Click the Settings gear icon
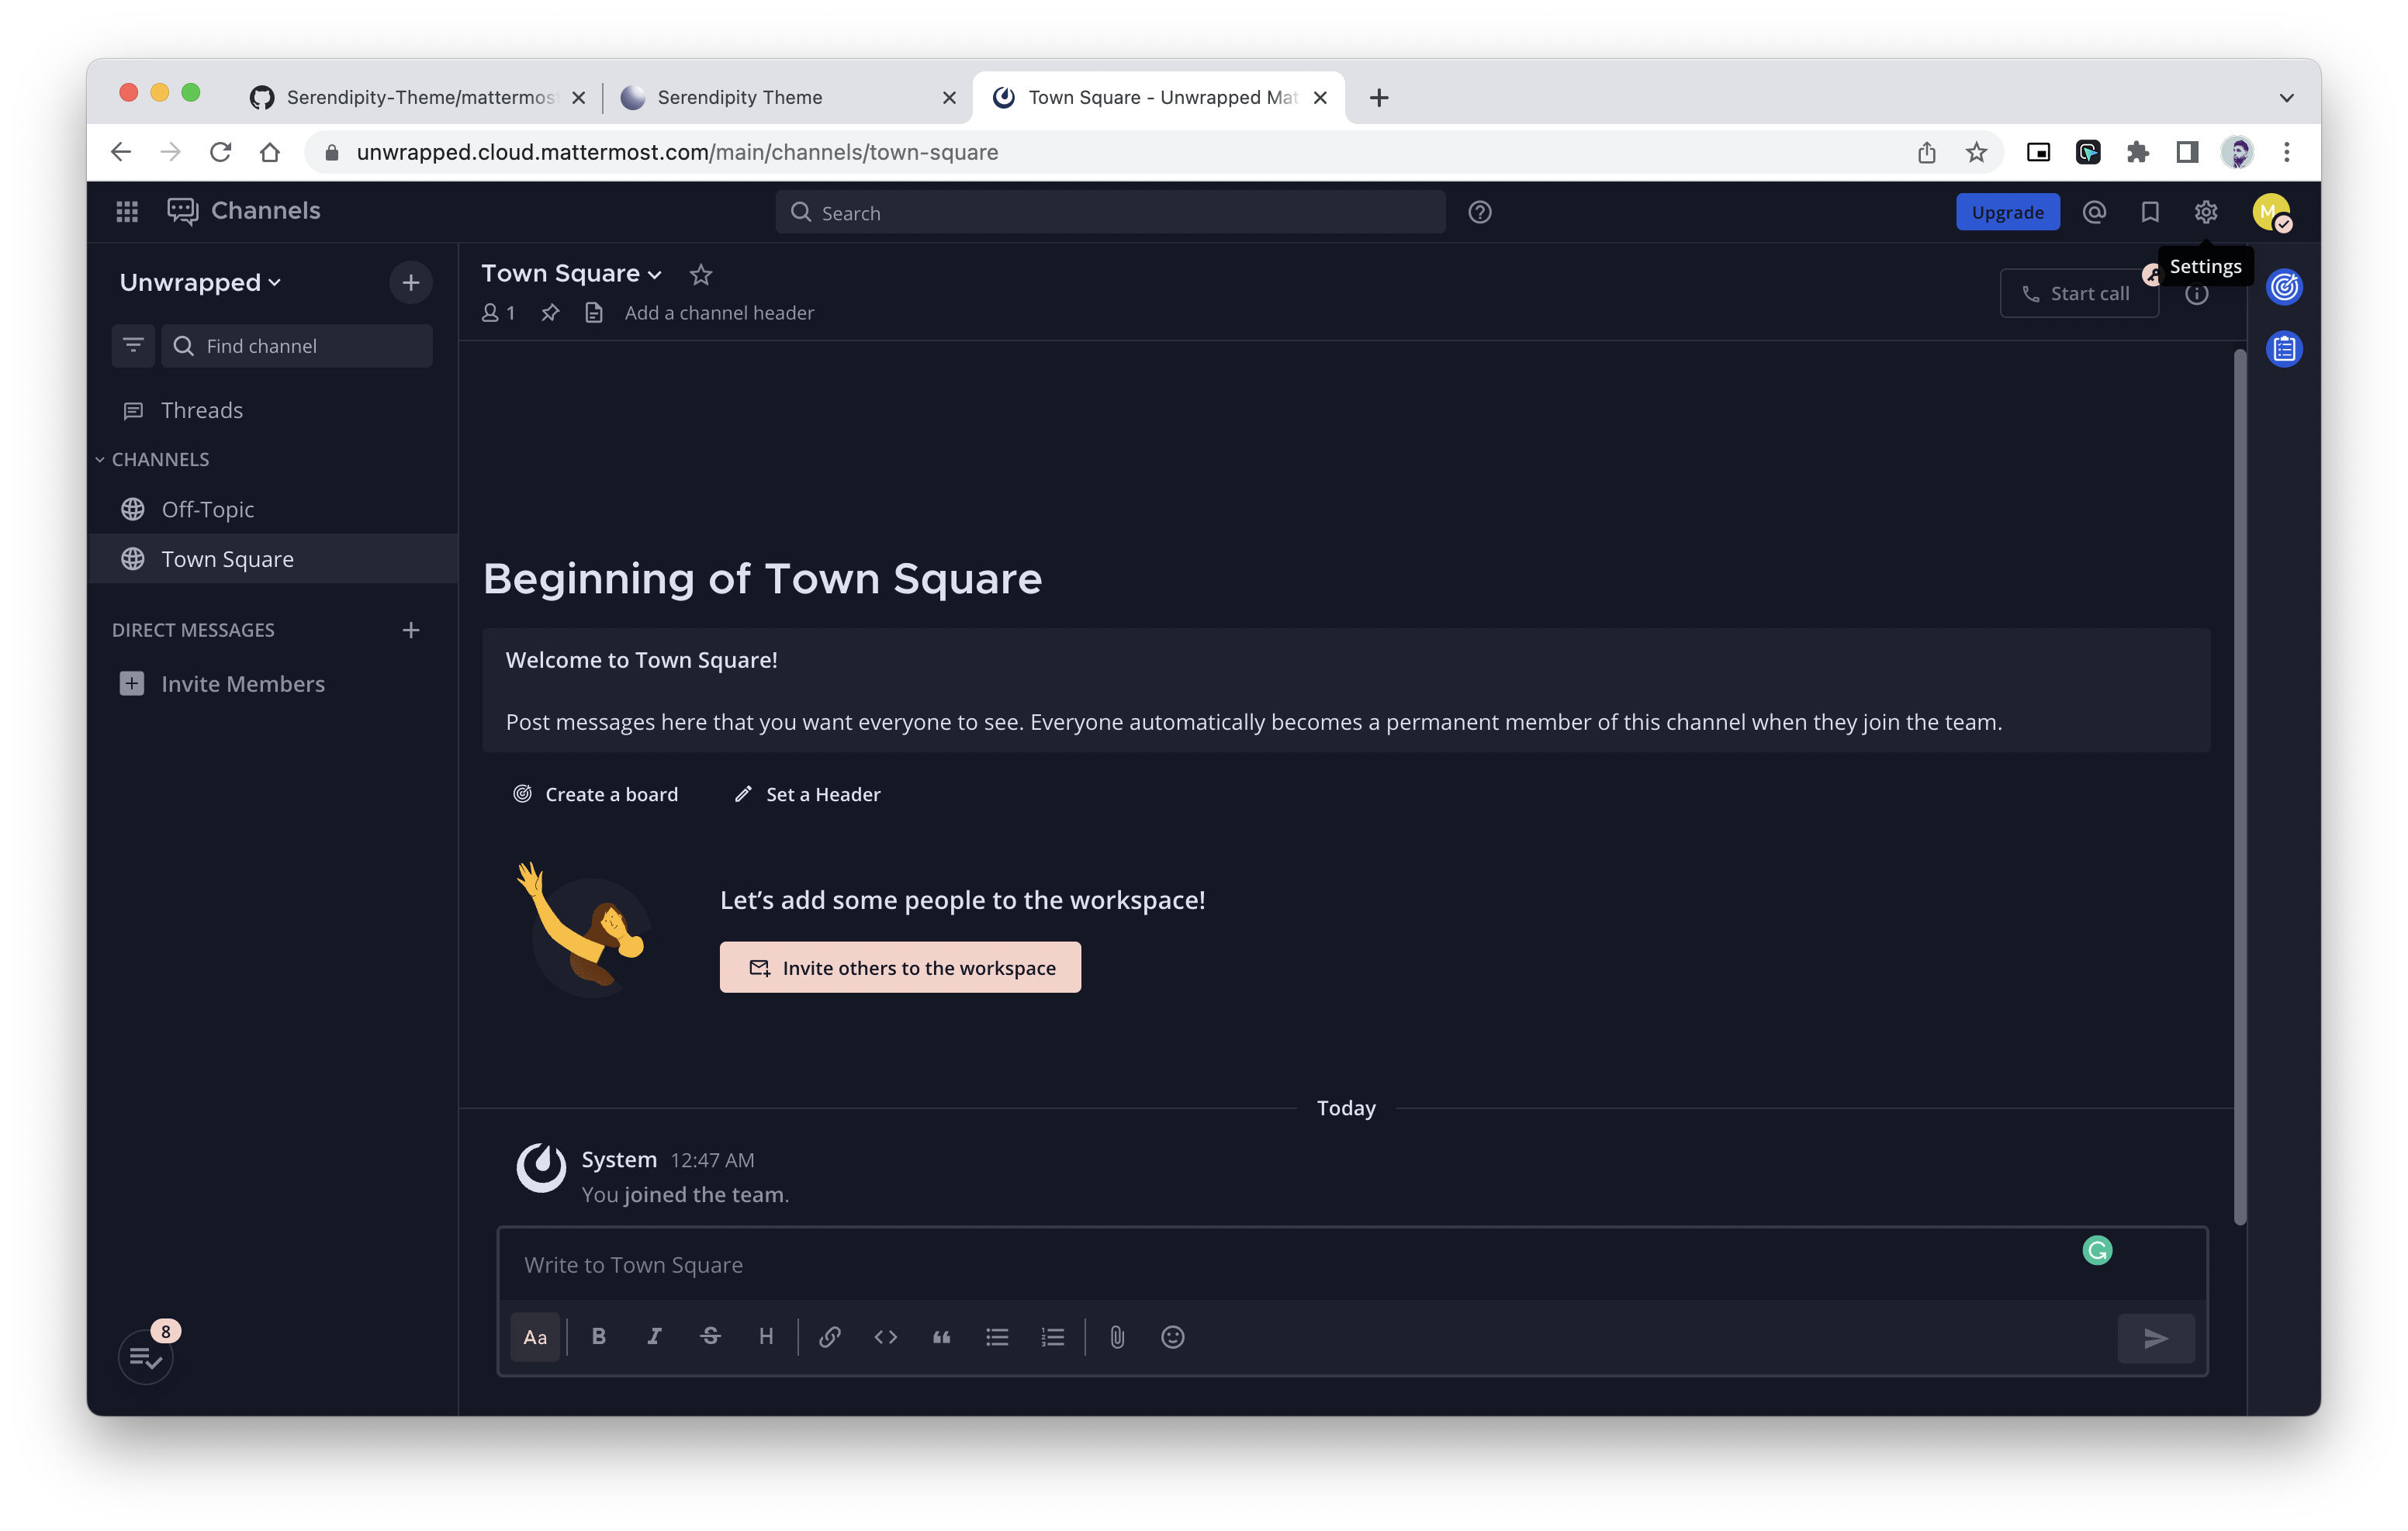 [x=2206, y=212]
